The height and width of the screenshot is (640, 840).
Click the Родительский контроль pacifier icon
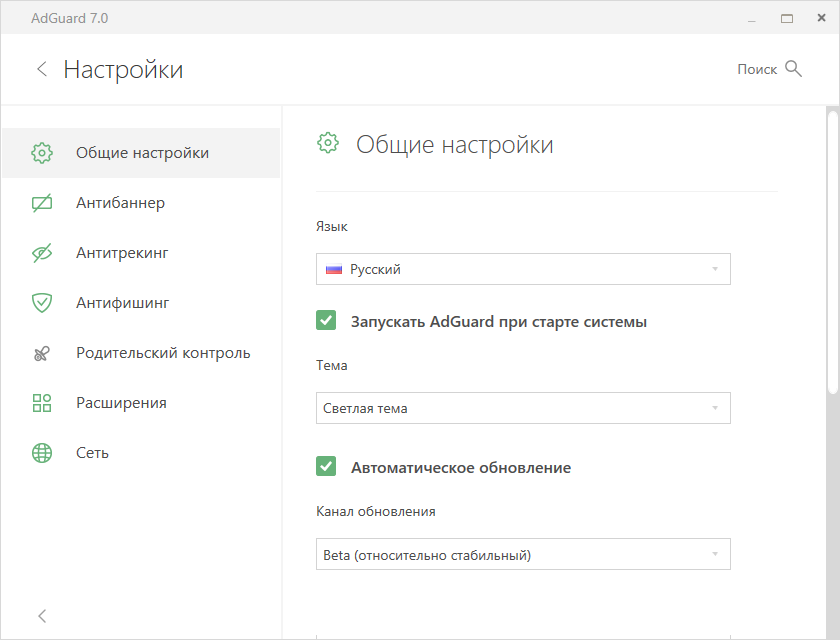(42, 353)
